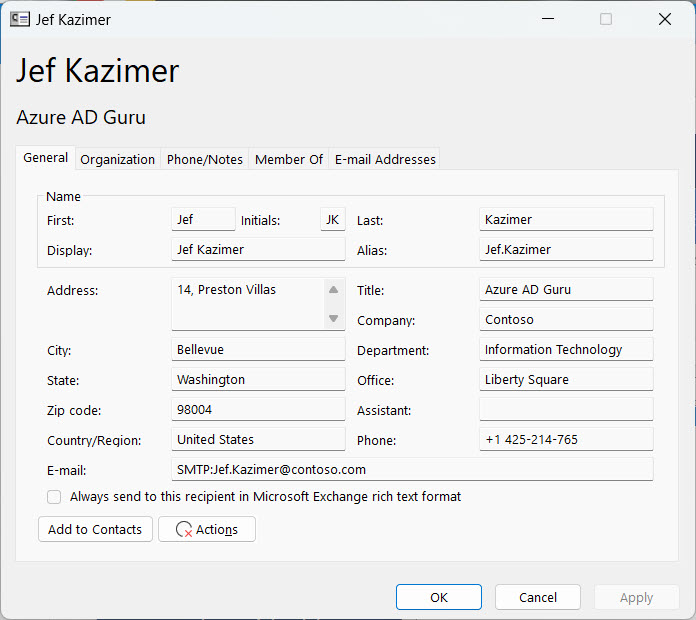Screen dimensions: 696x620
Task: Enable always send in rich text format checkbox
Action: point(54,497)
